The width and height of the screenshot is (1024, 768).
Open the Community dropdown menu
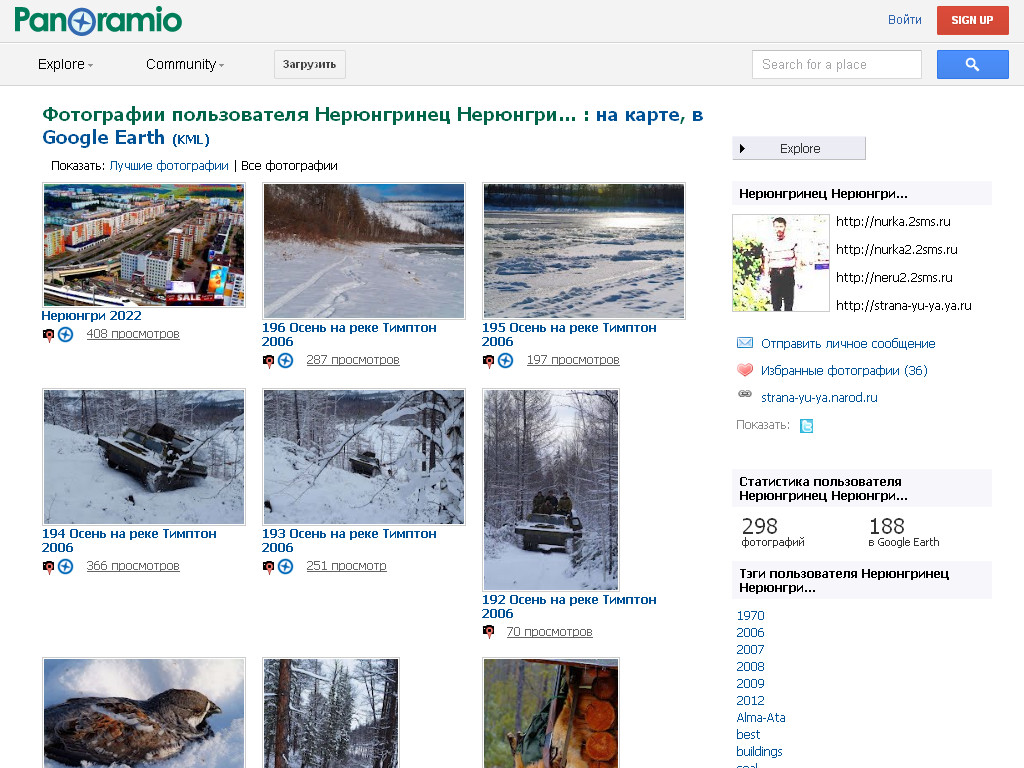point(185,64)
